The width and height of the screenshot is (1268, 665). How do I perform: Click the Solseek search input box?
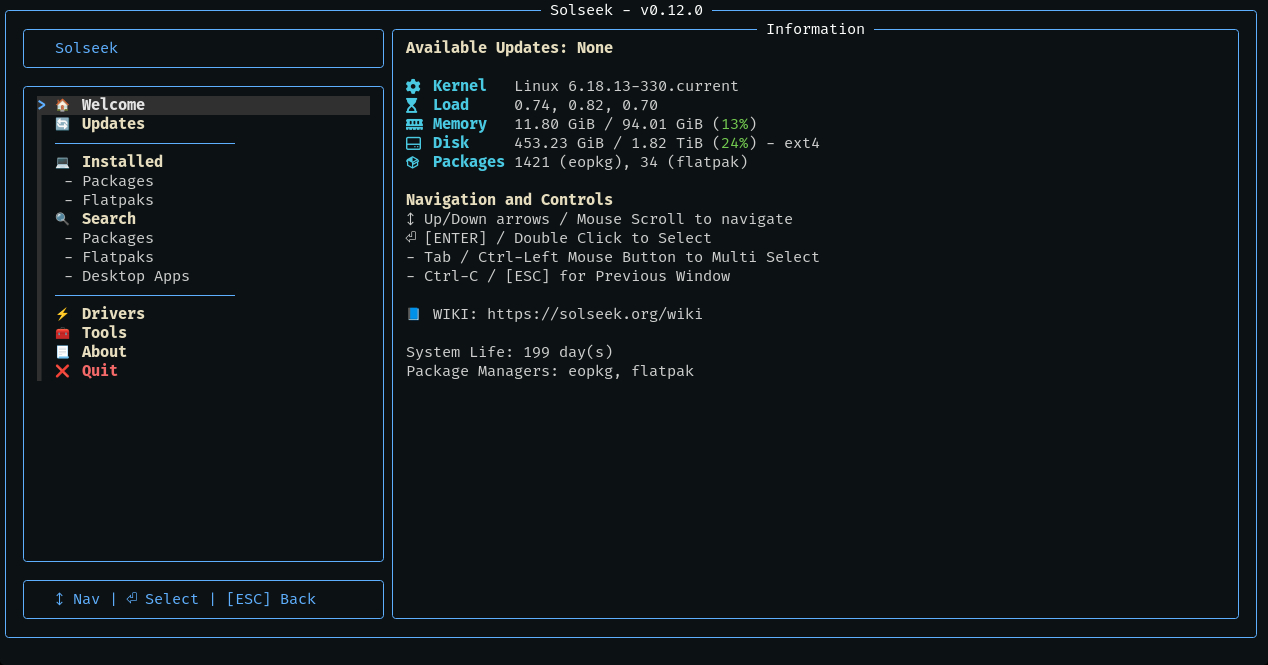[203, 48]
